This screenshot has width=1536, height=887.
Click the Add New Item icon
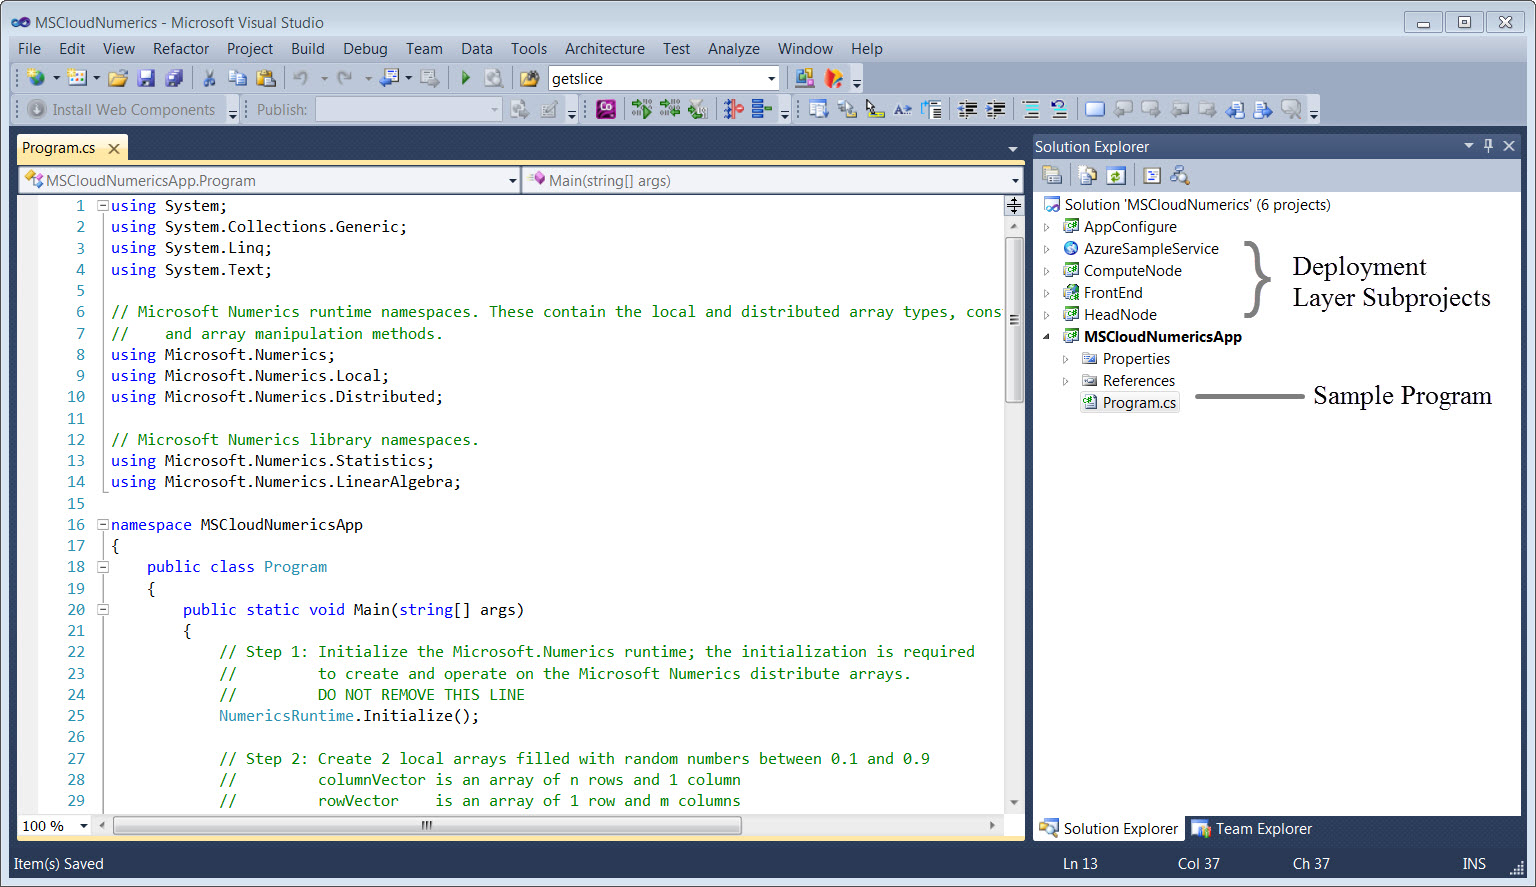77,78
